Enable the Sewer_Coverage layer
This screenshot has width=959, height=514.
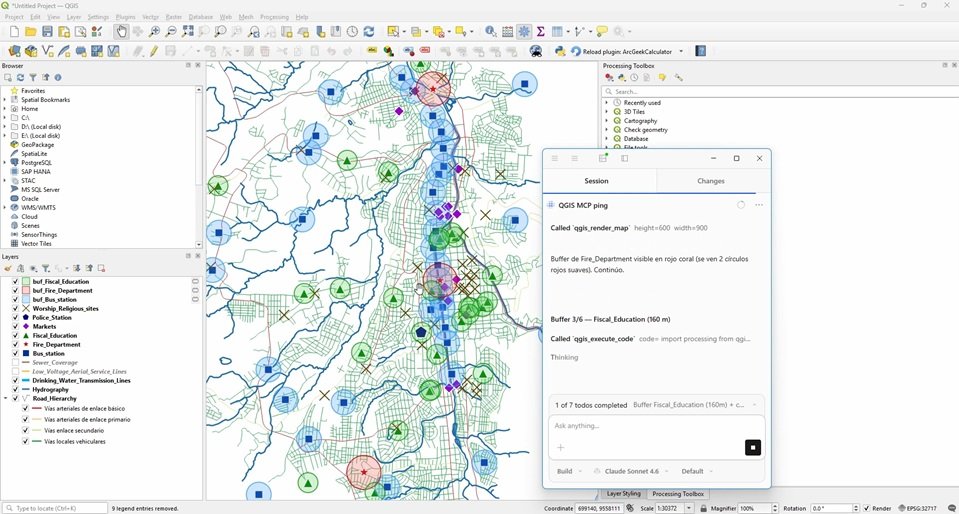16,362
